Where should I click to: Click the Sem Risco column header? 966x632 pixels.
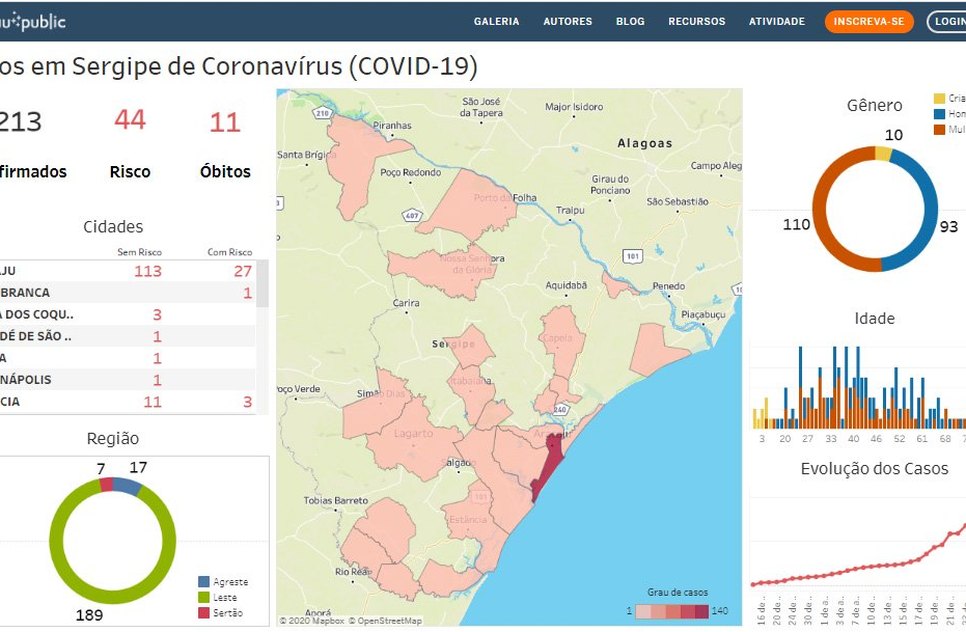click(140, 252)
